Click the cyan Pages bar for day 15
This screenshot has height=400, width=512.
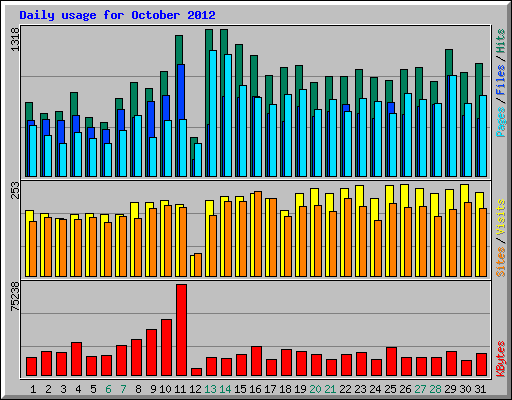(243, 131)
